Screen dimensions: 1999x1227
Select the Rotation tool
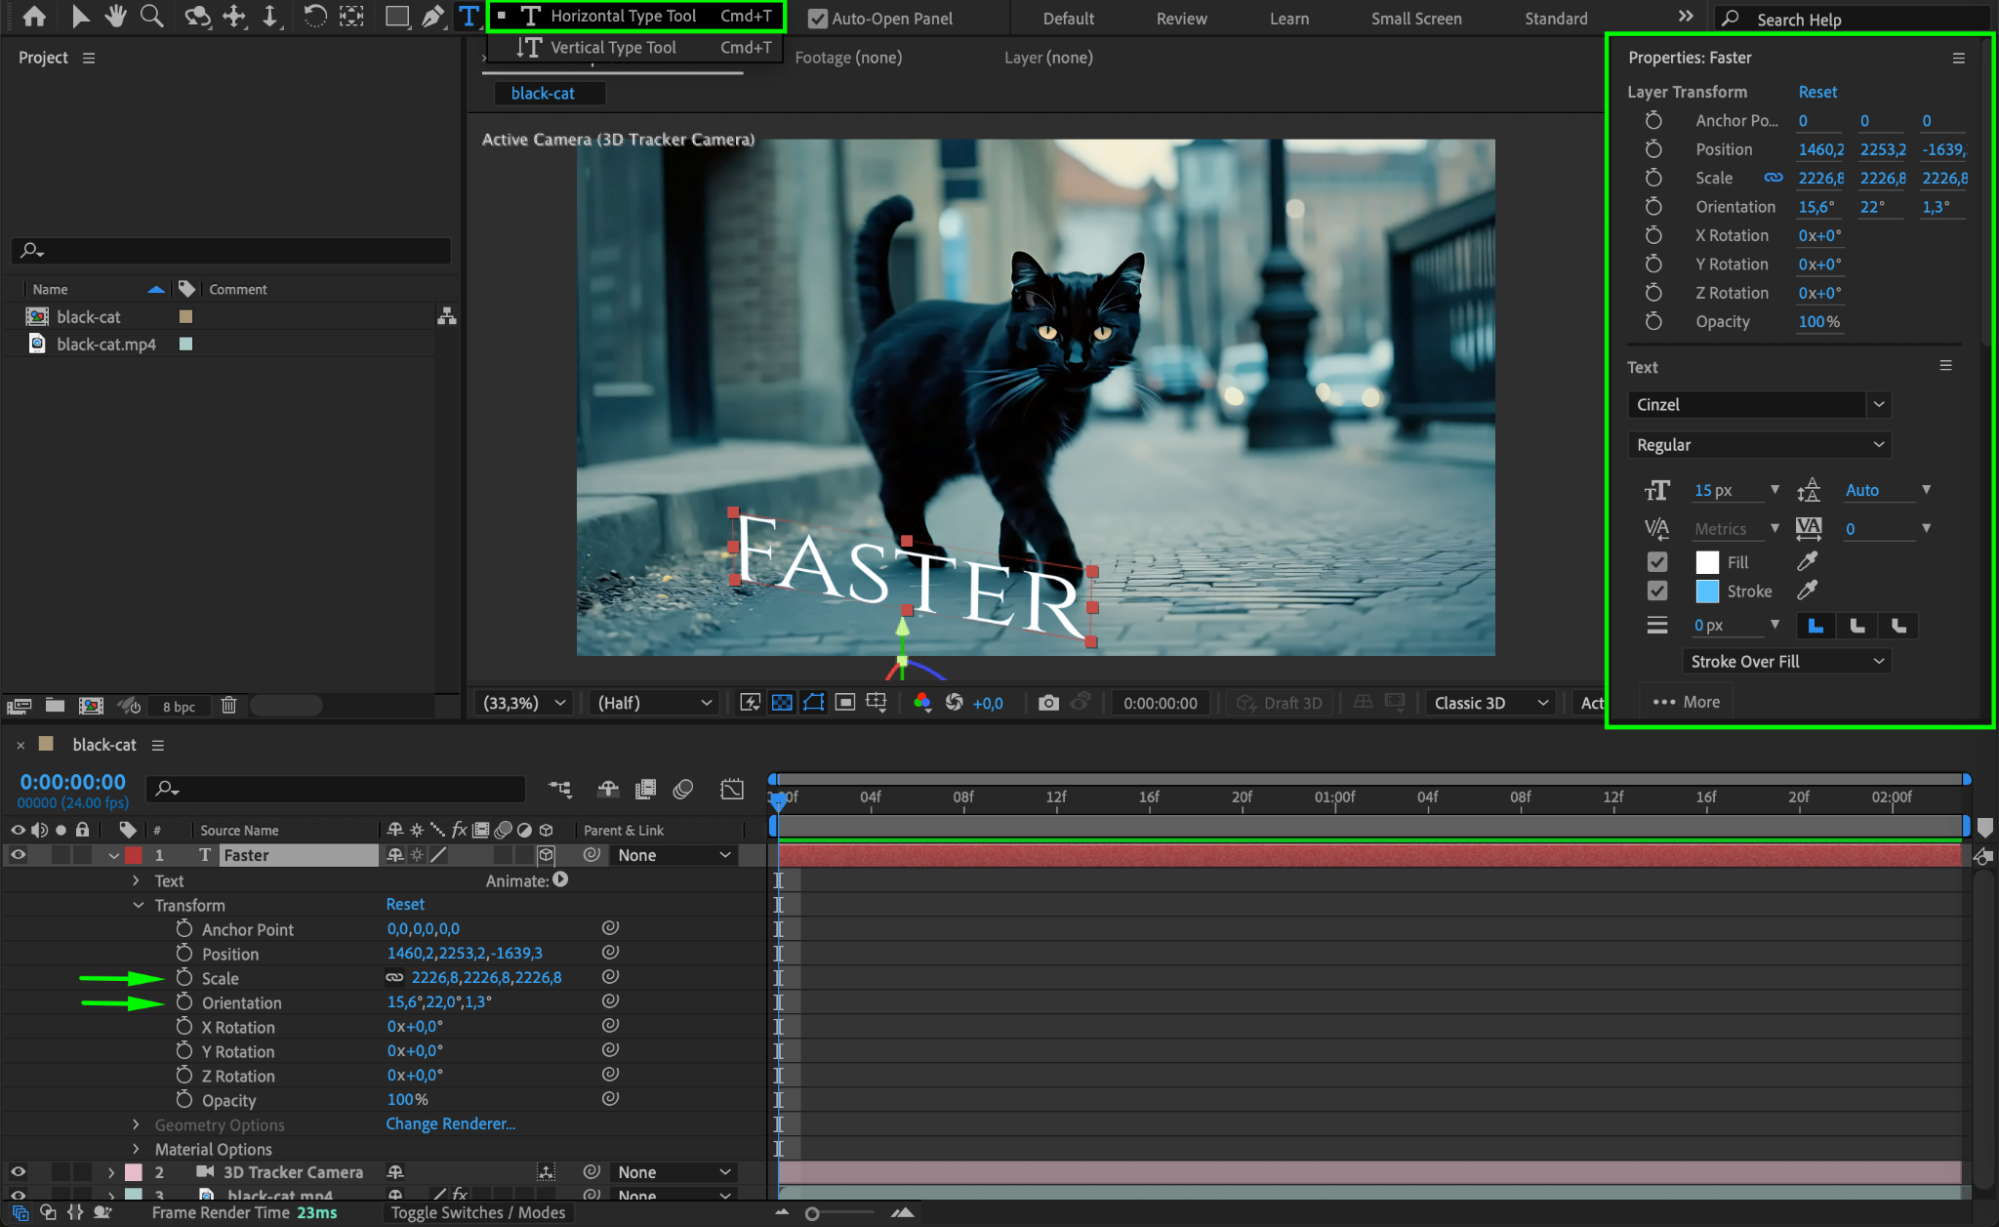click(314, 16)
